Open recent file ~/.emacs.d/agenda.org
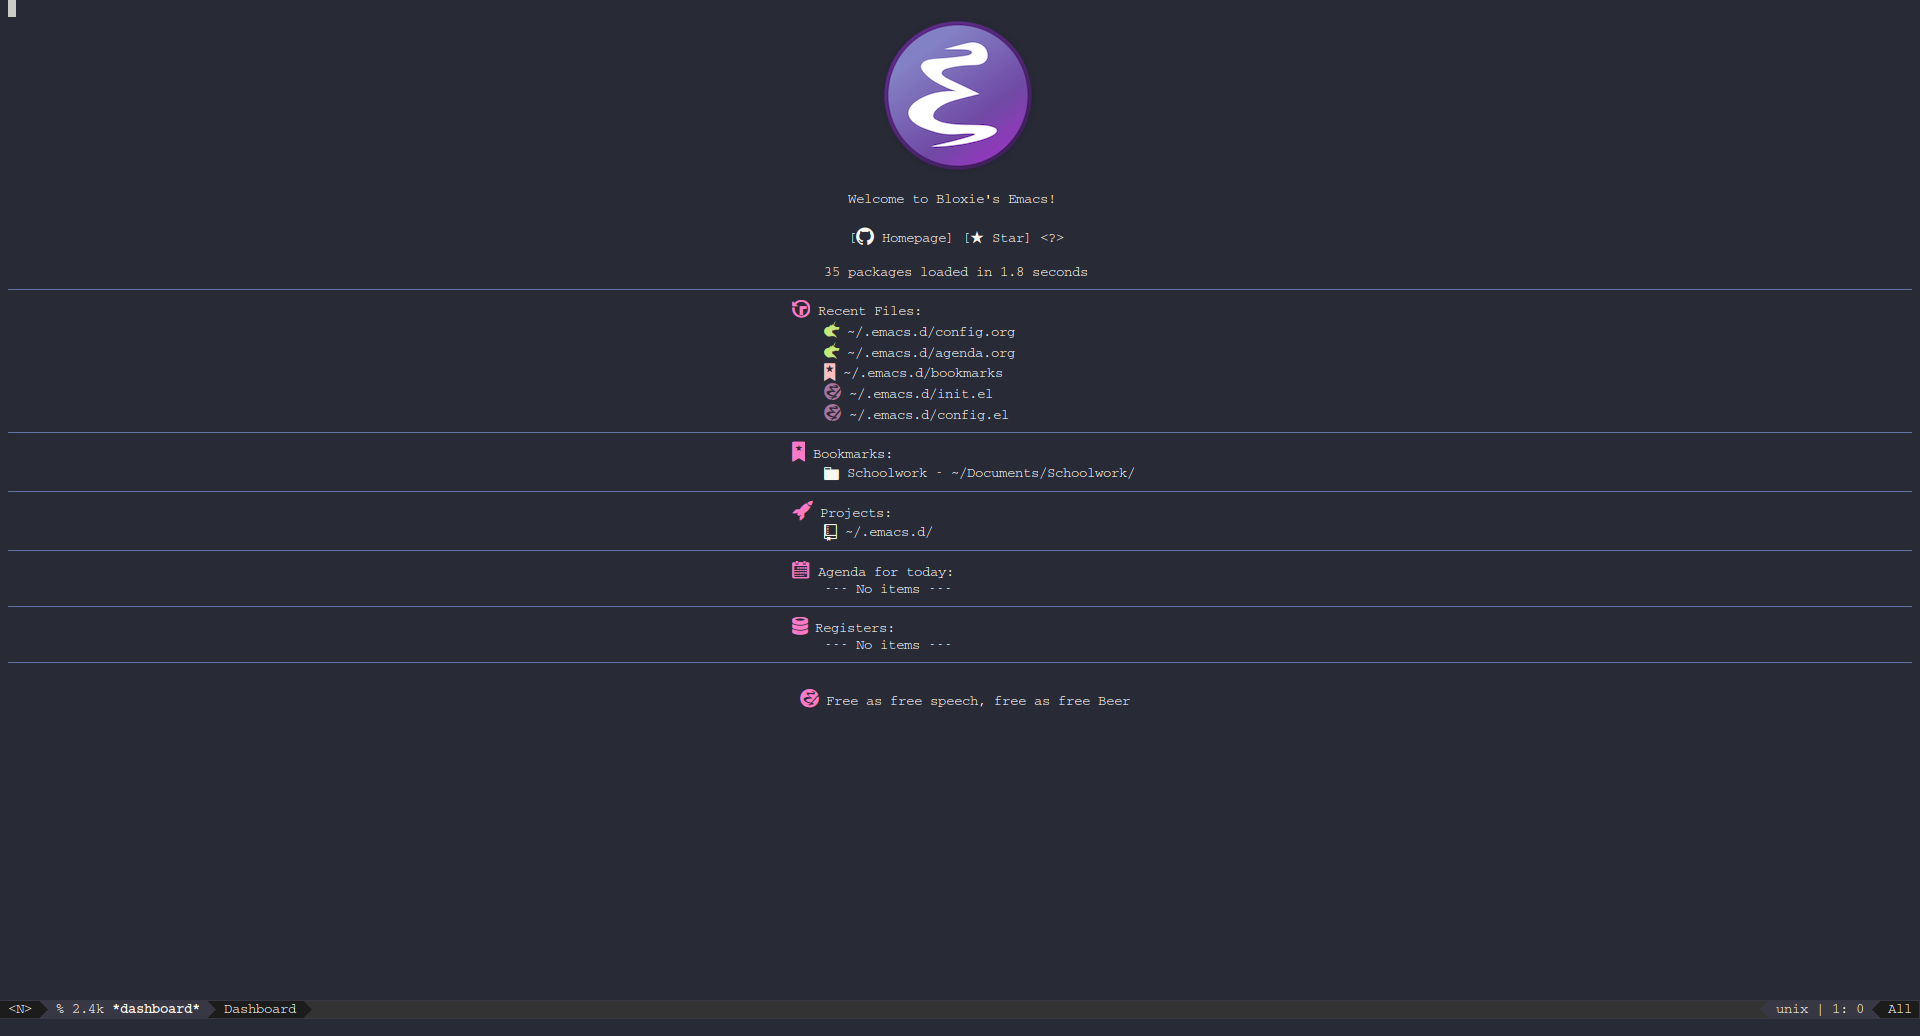Screen dimensions: 1920x1036 click(x=930, y=352)
